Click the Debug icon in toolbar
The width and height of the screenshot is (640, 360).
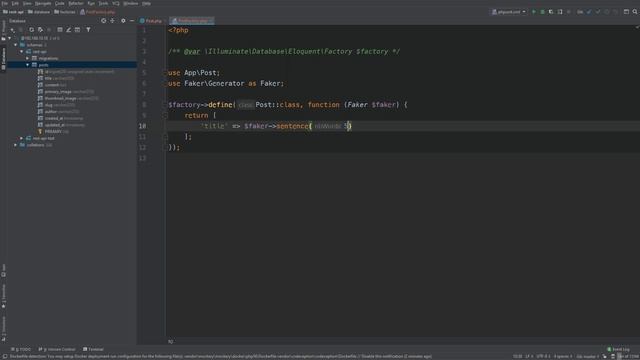click(x=542, y=12)
